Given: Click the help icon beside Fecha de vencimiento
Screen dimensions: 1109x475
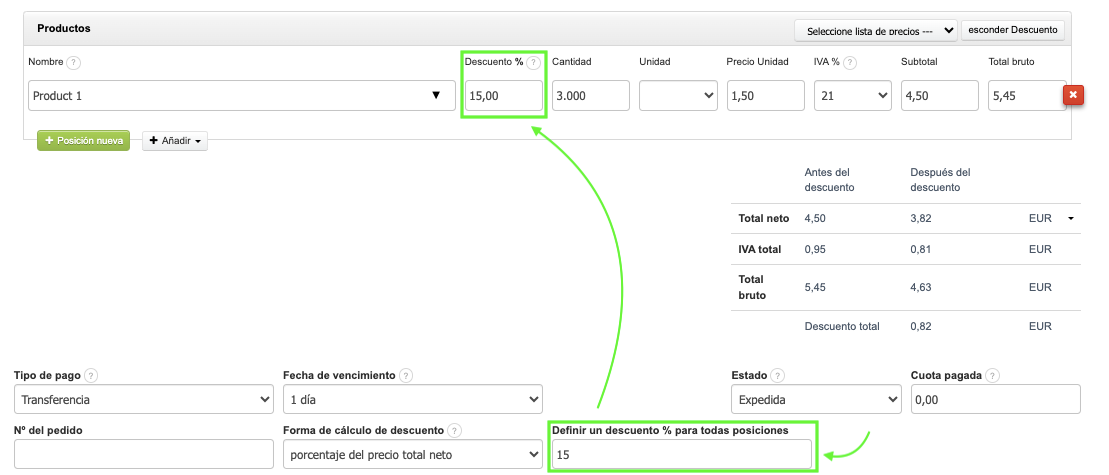Looking at the screenshot, I should [405, 375].
